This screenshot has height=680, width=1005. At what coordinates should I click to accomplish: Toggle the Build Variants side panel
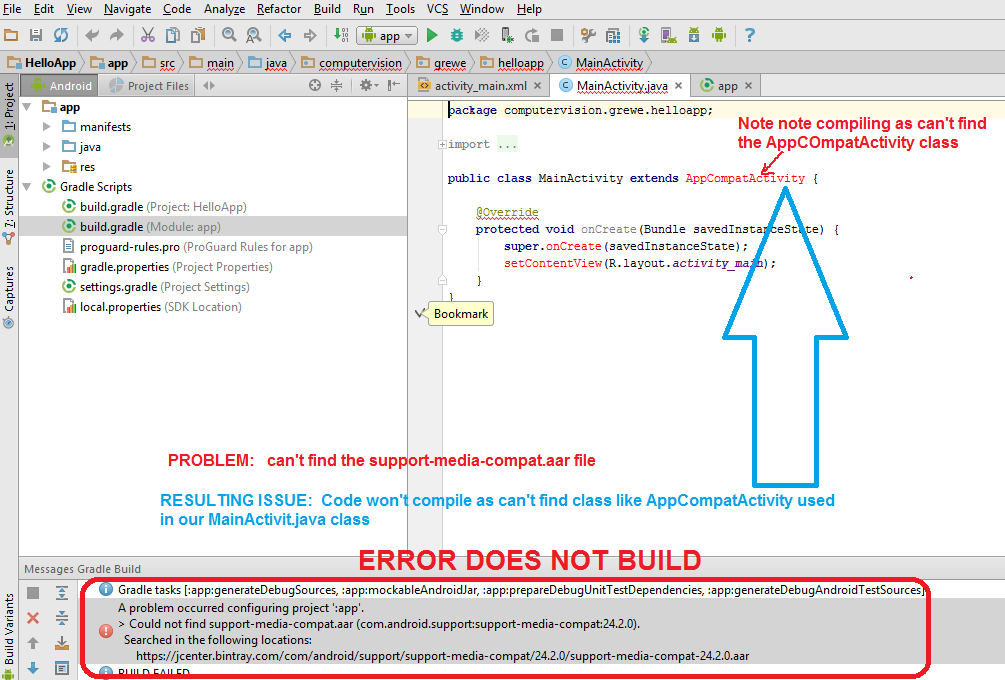pos(10,630)
